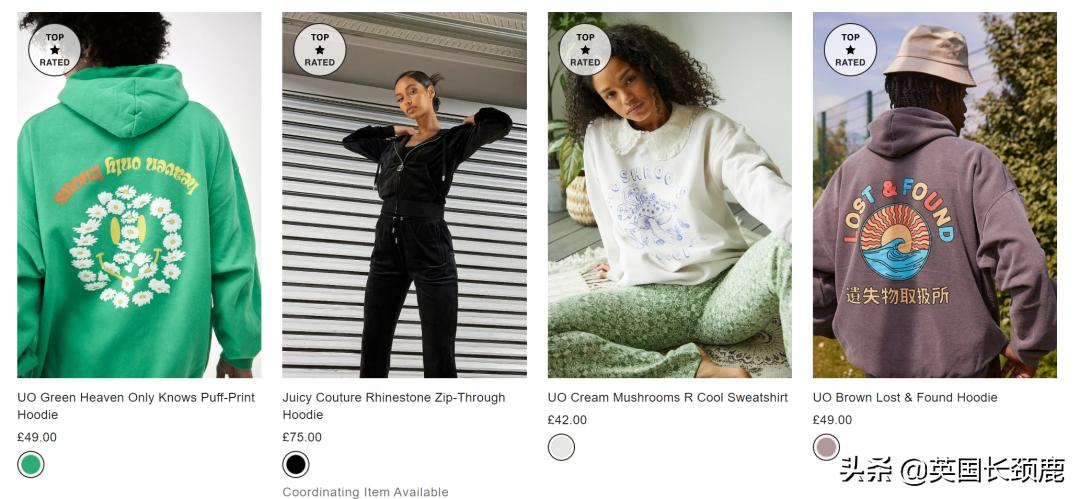The width and height of the screenshot is (1080, 499).
Task: Open the UO Green Heaven Only Knows Hoodie link
Action: pyautogui.click(x=136, y=406)
